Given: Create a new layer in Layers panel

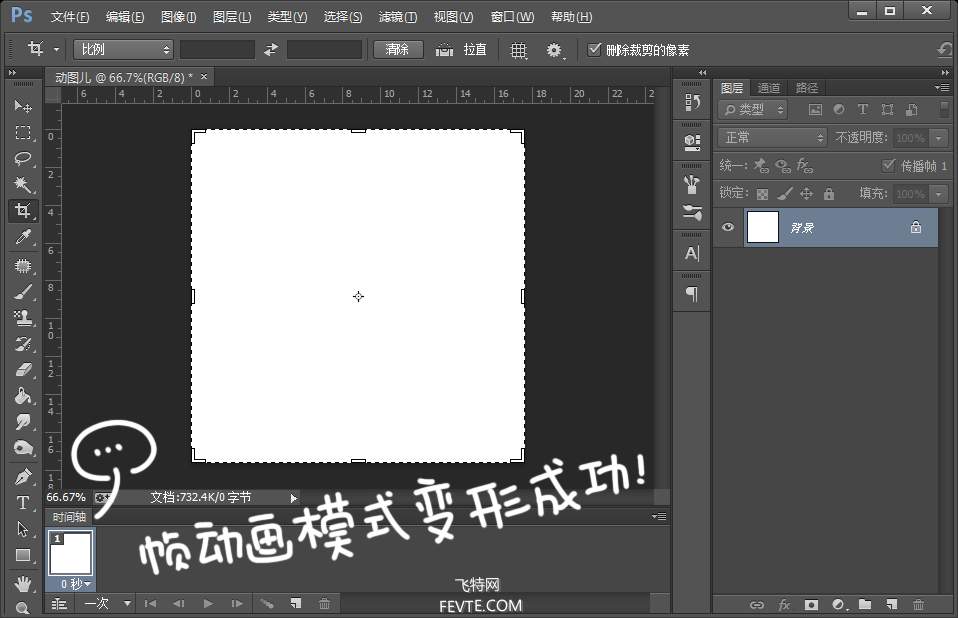Looking at the screenshot, I should point(892,604).
